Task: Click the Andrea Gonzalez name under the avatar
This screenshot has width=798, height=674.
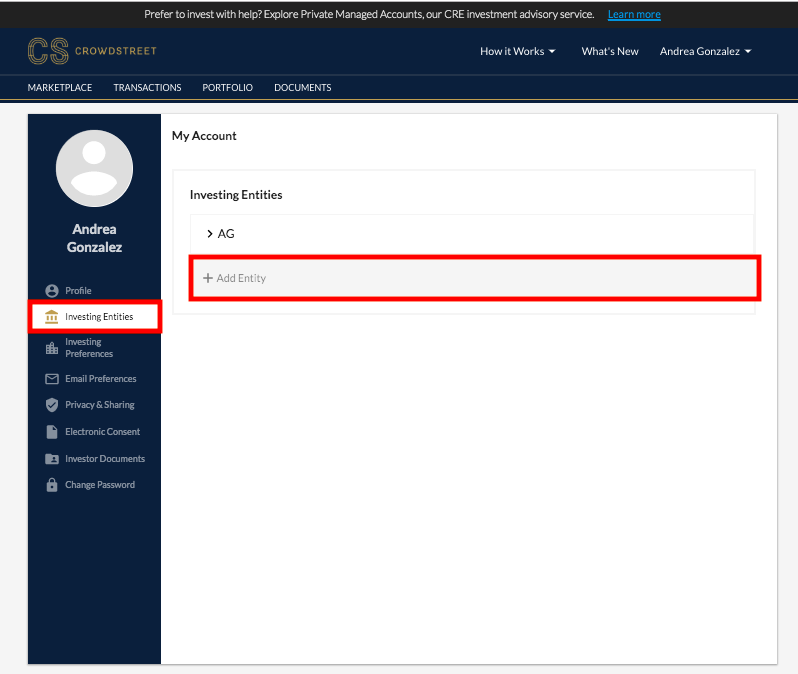Action: point(94,238)
